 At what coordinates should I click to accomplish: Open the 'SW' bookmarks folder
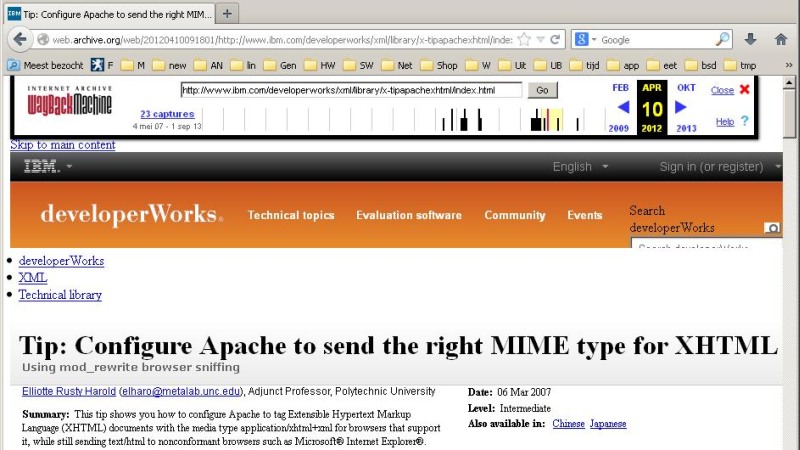coord(359,65)
